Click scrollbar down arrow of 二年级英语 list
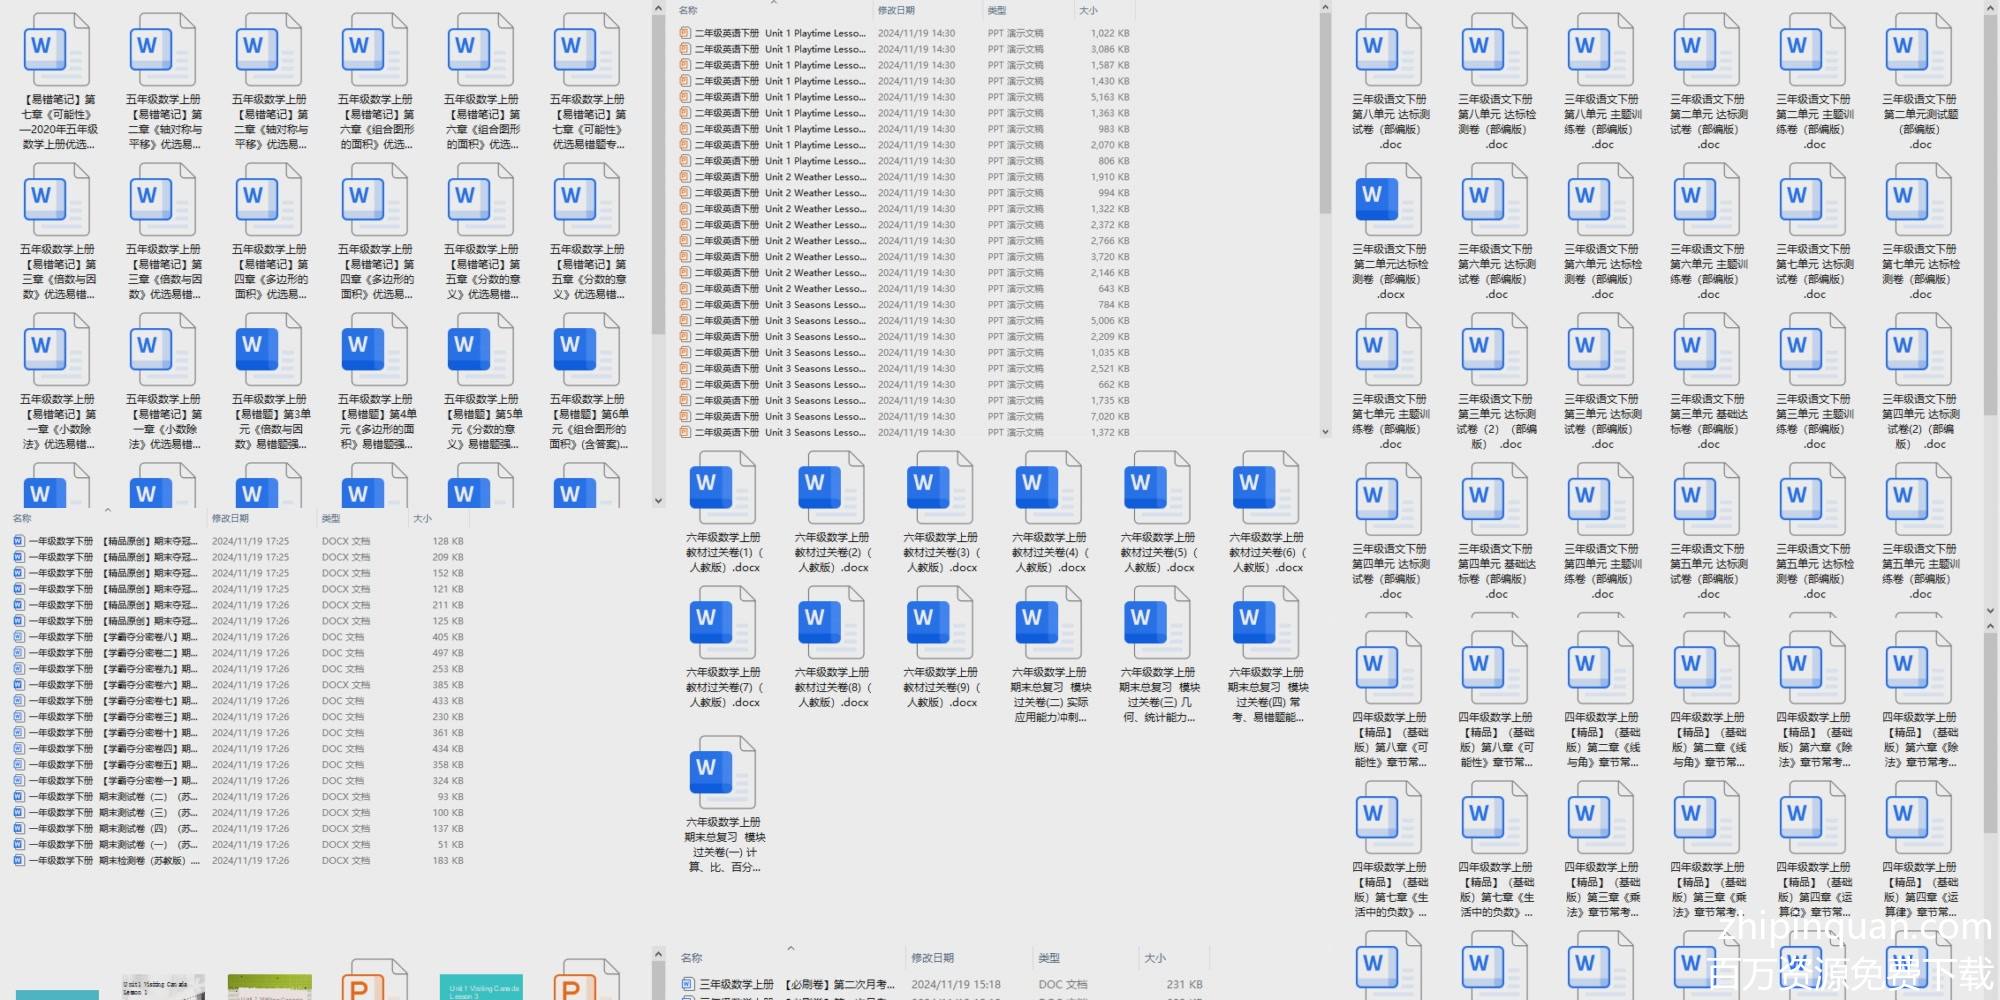 point(1325,432)
